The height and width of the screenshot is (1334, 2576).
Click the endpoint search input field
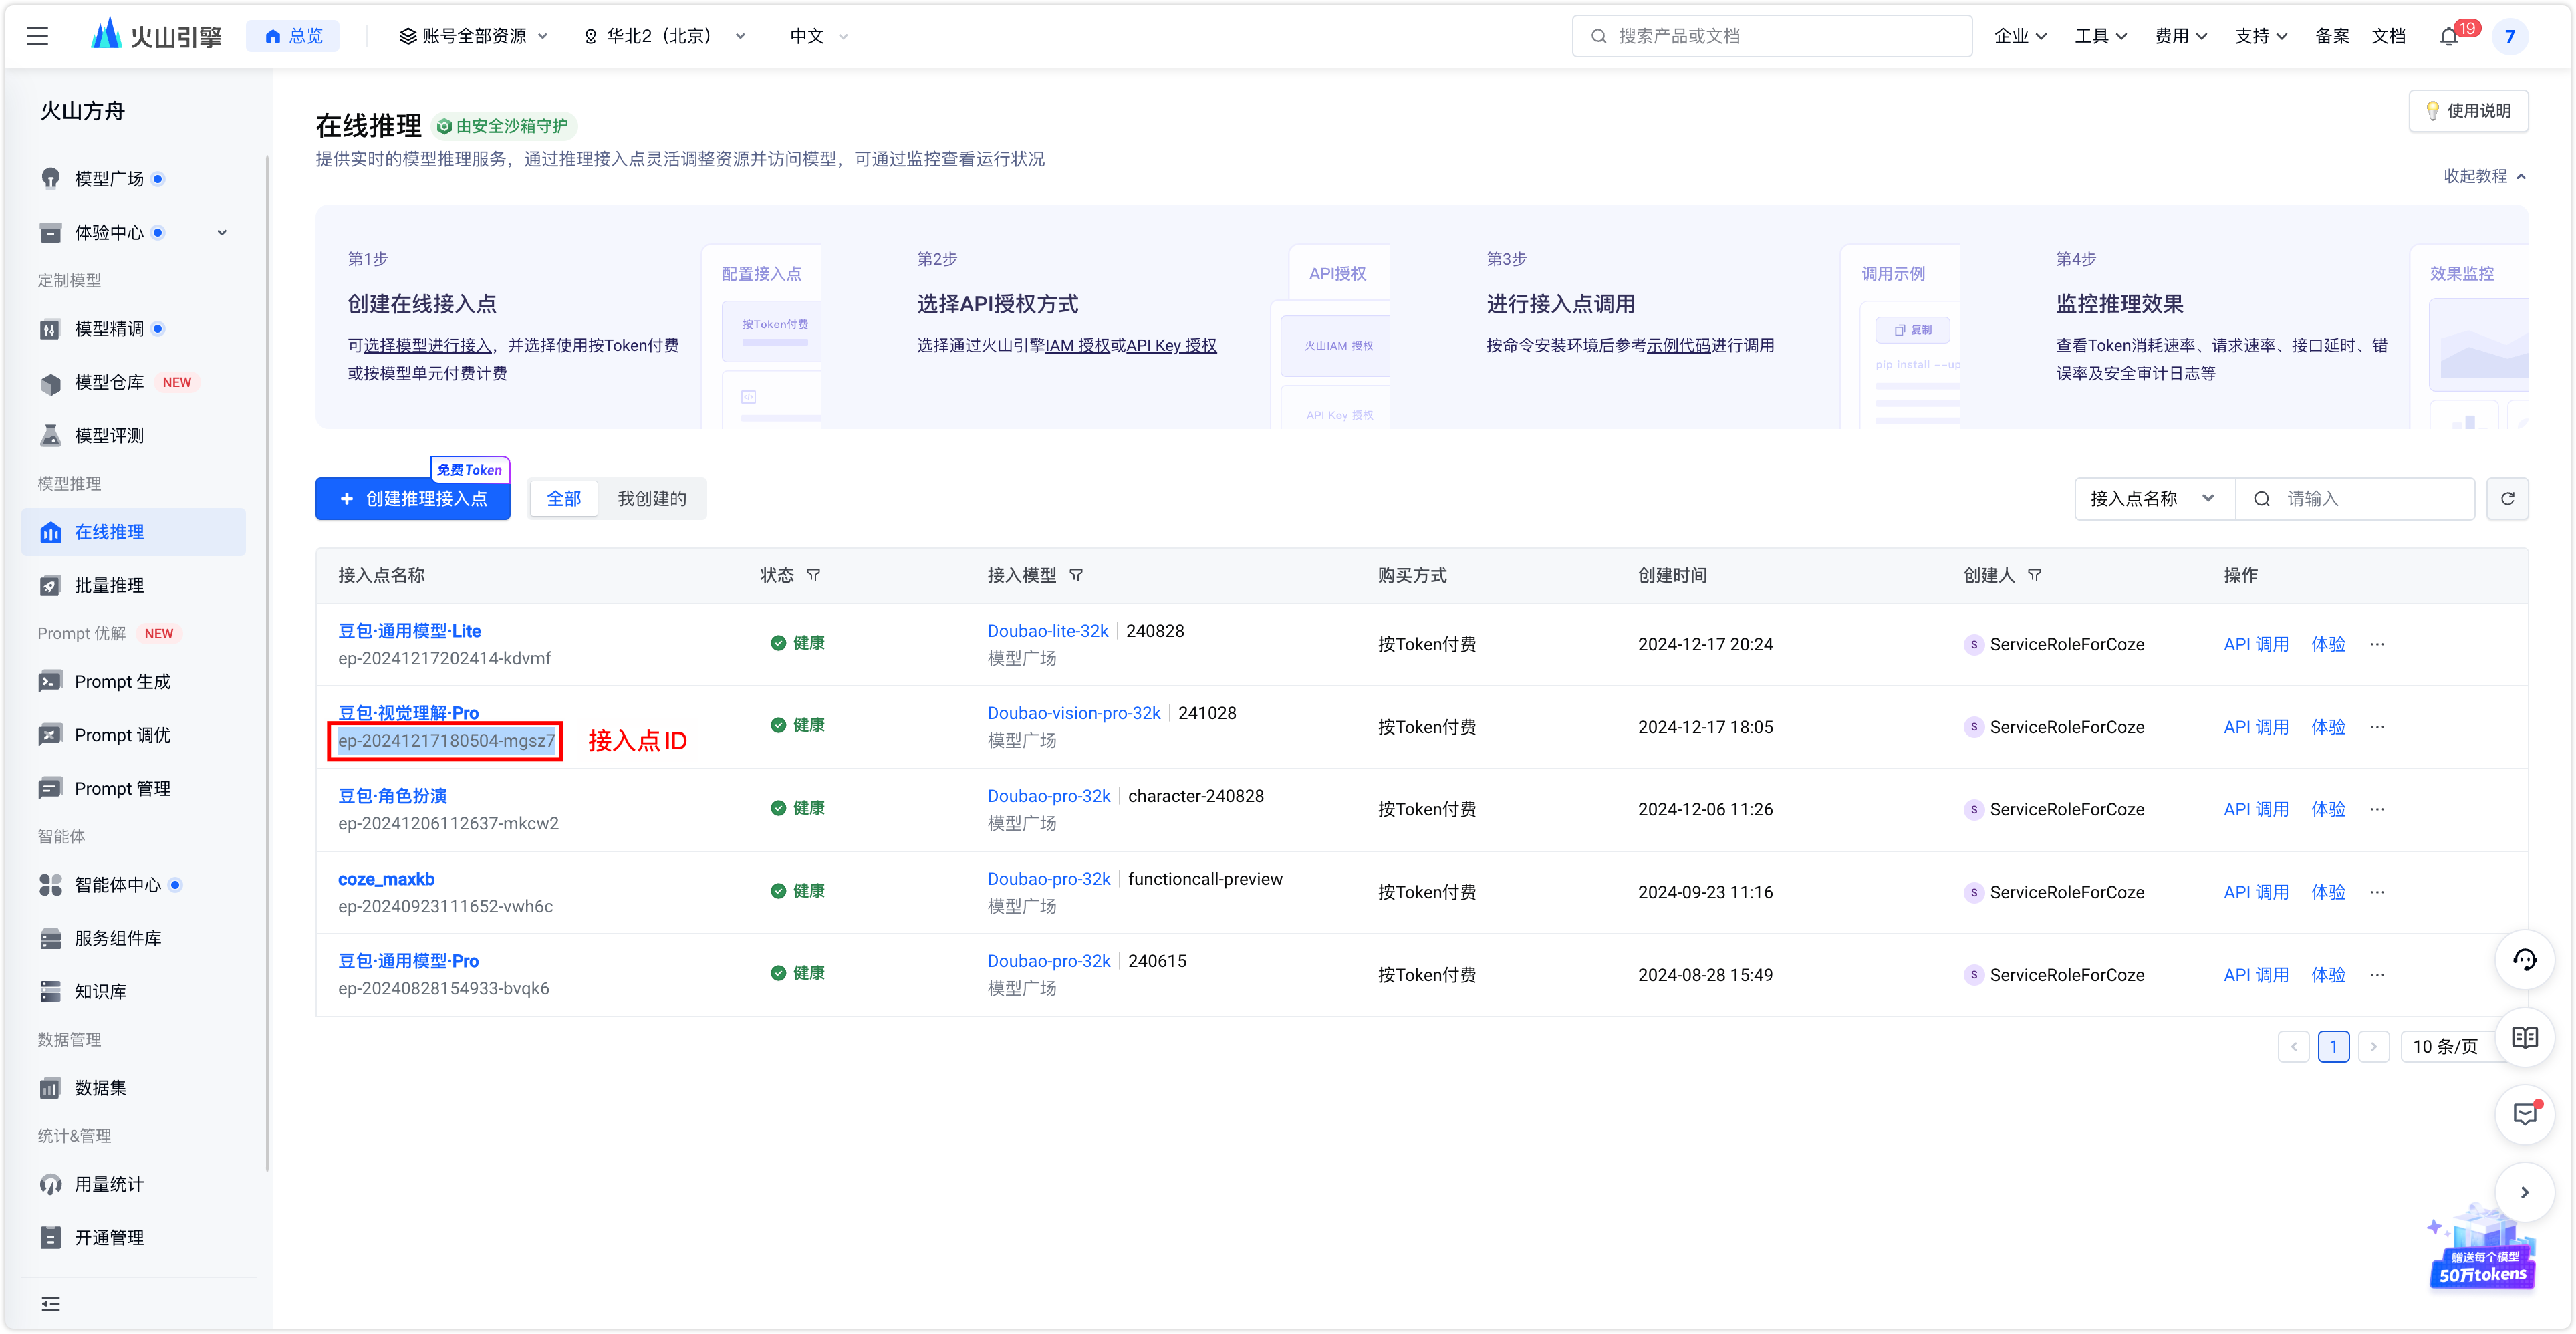[2360, 498]
